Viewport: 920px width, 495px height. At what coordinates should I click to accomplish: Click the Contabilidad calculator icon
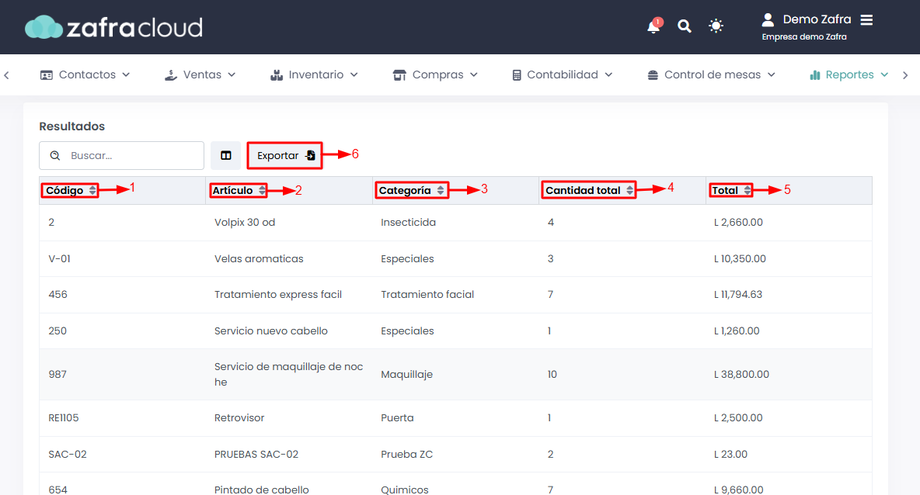pyautogui.click(x=517, y=75)
